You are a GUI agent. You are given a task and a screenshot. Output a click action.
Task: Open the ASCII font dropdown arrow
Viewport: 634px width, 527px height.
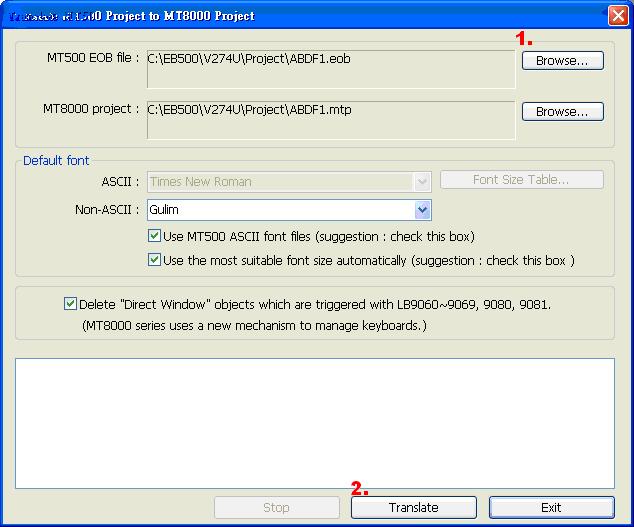pos(422,182)
